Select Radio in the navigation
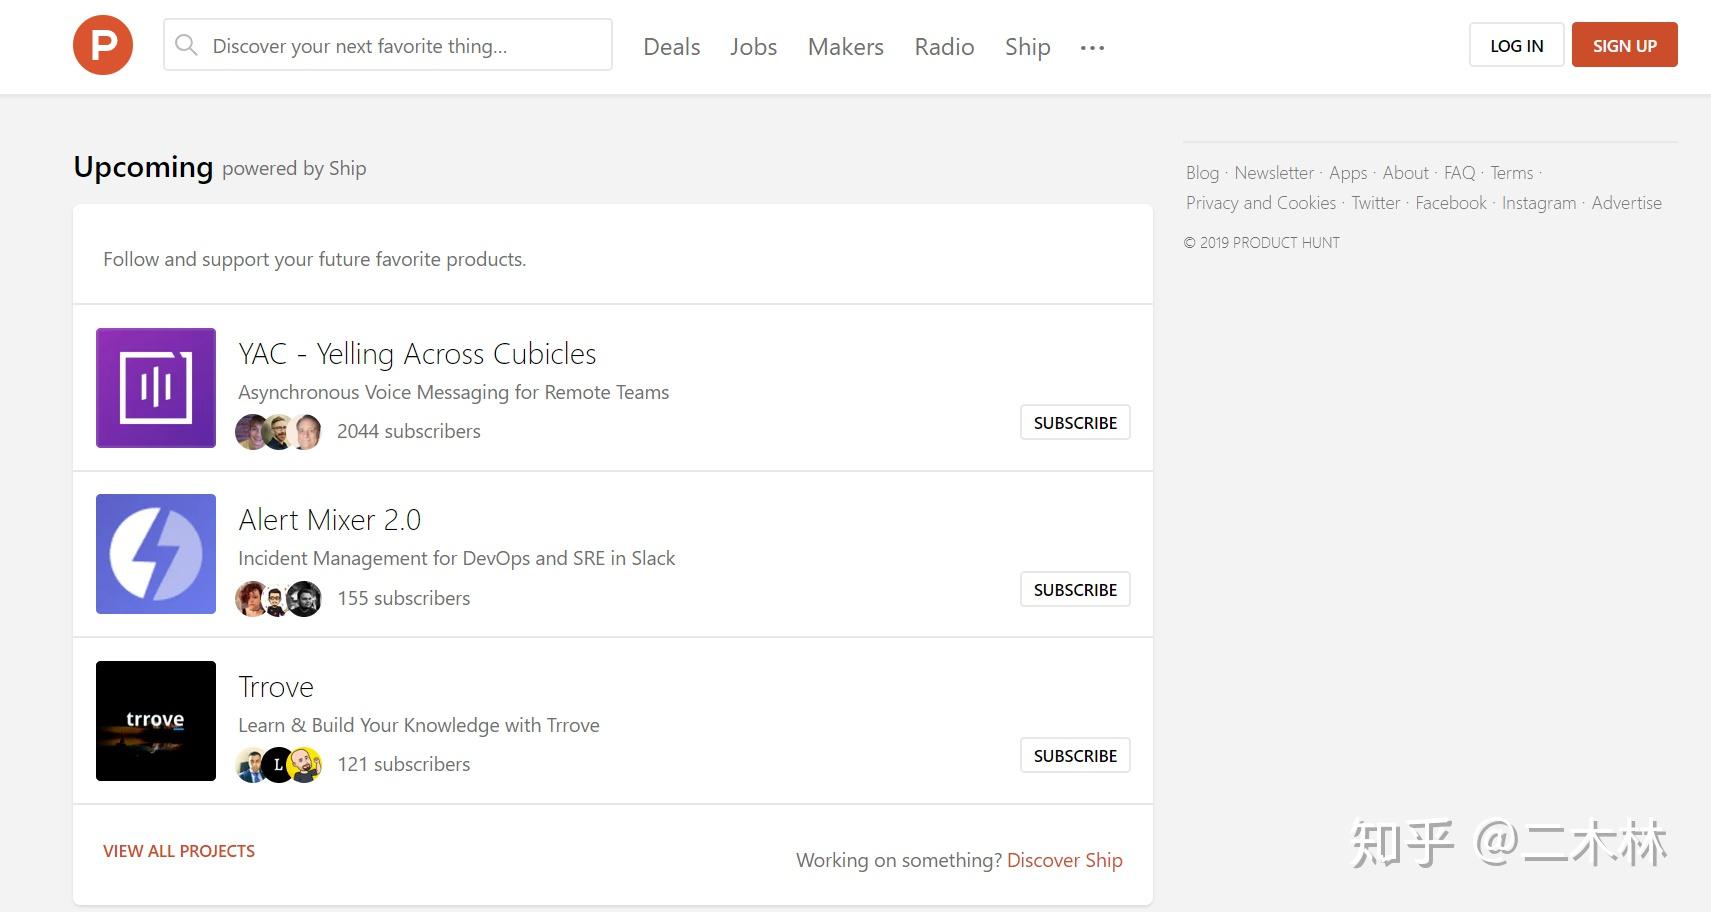 click(944, 47)
